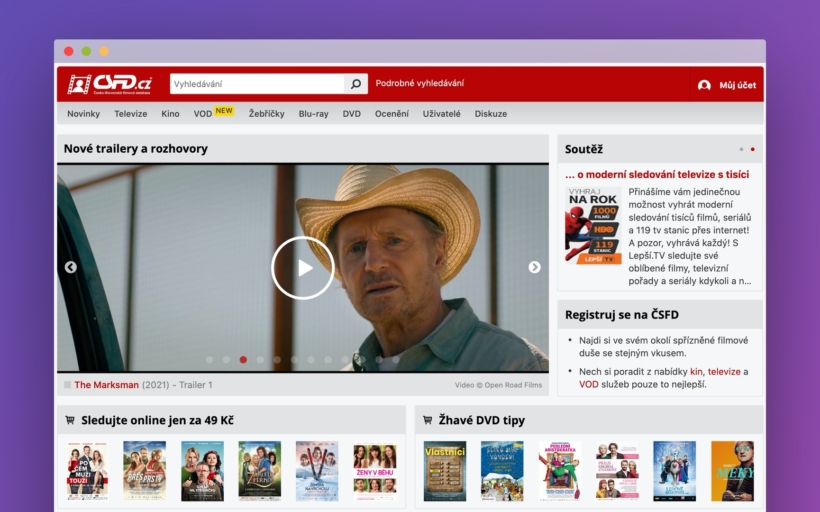Viewport: 820px width, 512px height.
Task: Select the active red third carousel dot
Action: coord(243,360)
